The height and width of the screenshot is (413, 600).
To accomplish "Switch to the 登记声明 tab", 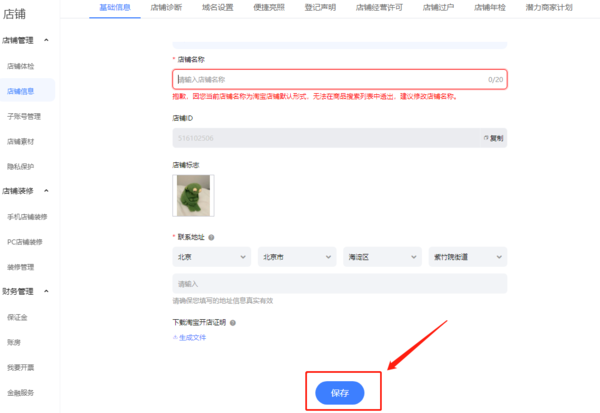I will pyautogui.click(x=320, y=8).
